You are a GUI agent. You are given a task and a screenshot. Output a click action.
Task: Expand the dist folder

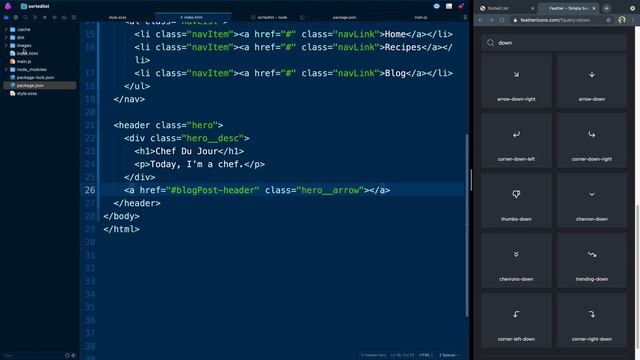[x=6, y=37]
